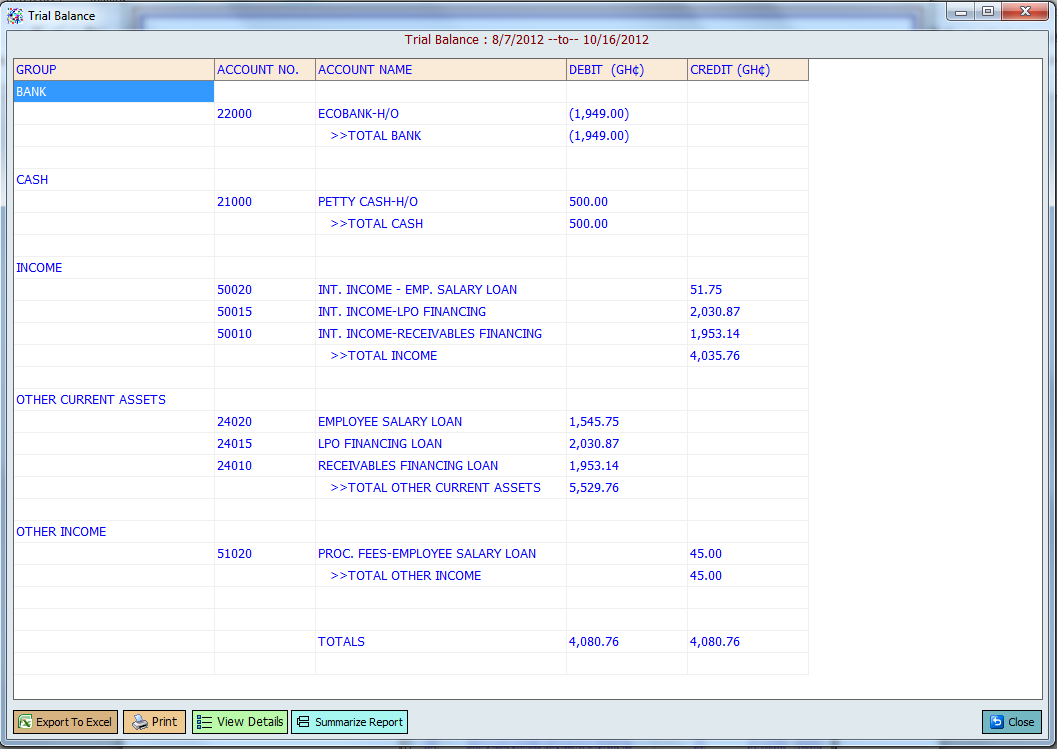Screen dimensions: 1057x749
Task: Click the debit total 5,529.76
Action: coord(594,488)
